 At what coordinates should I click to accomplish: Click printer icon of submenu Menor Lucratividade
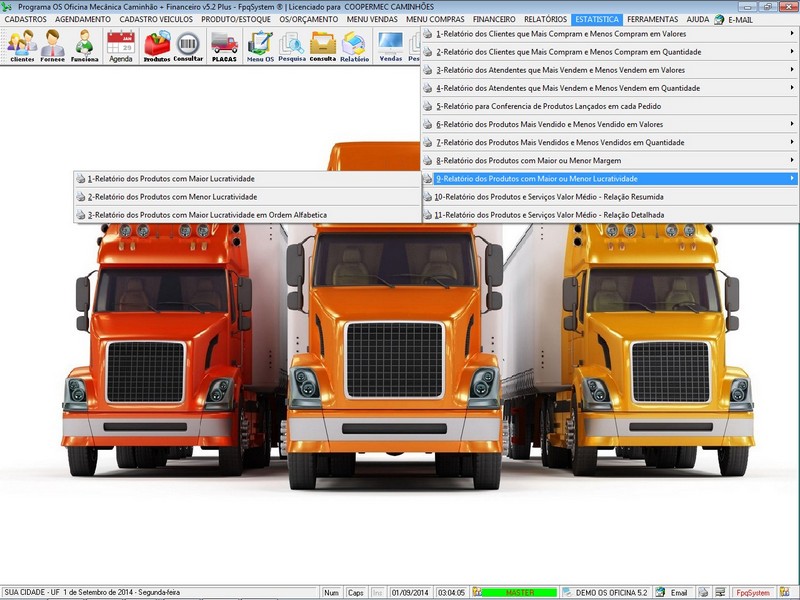(81, 197)
